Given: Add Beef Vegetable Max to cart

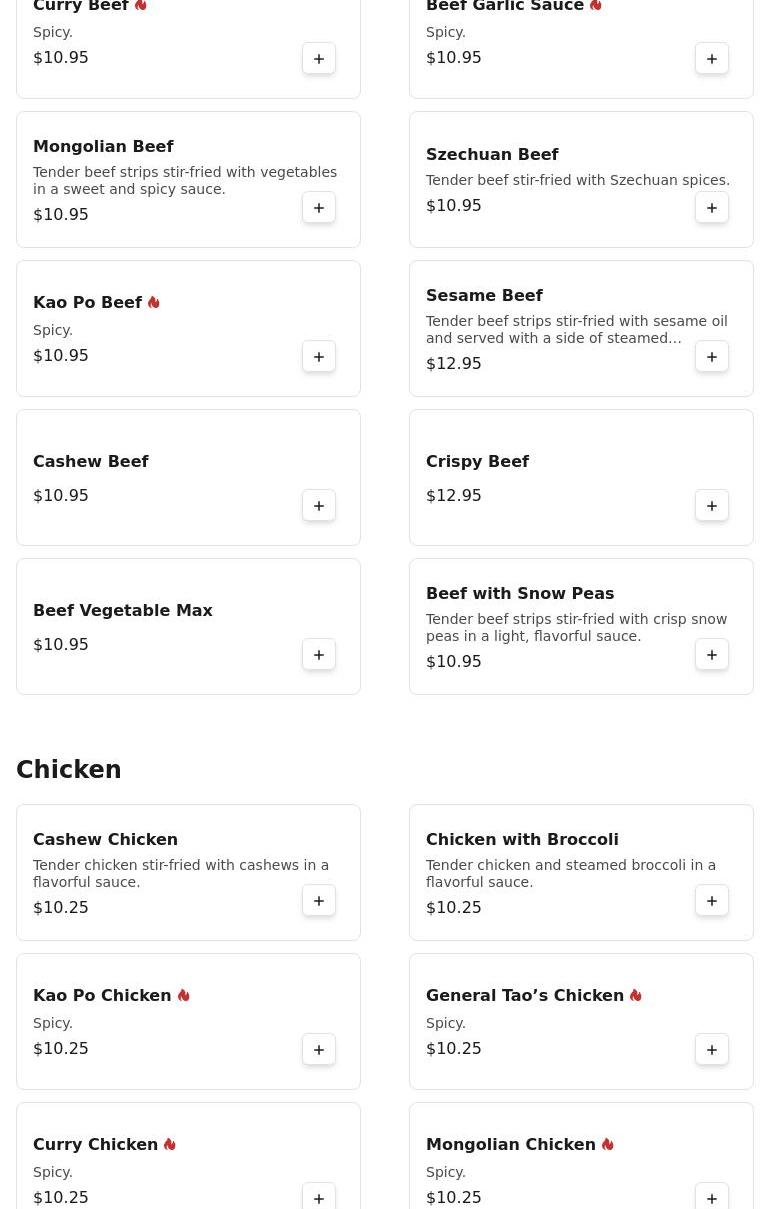Looking at the screenshot, I should pos(319,655).
